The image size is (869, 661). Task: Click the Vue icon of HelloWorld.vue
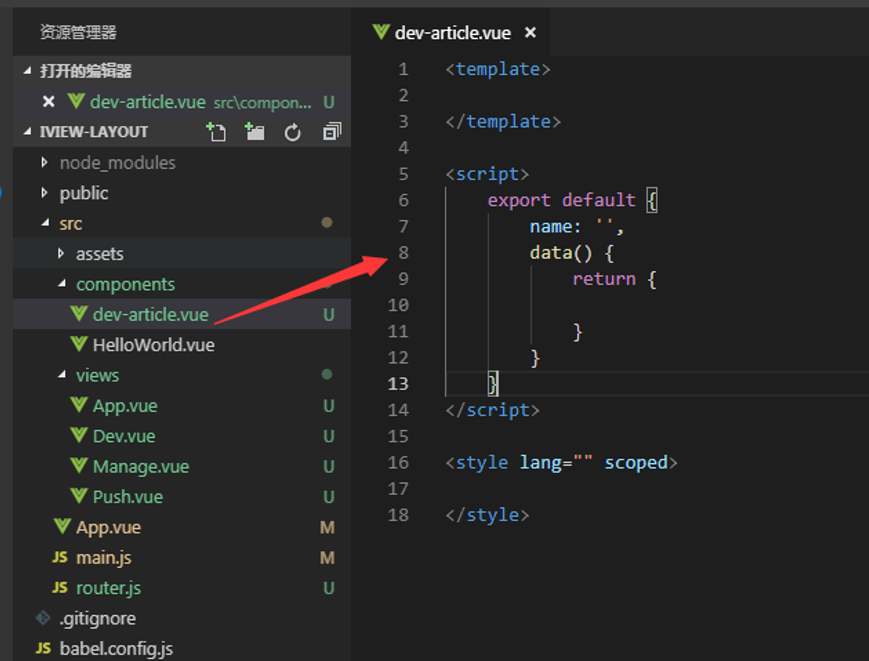[x=79, y=344]
